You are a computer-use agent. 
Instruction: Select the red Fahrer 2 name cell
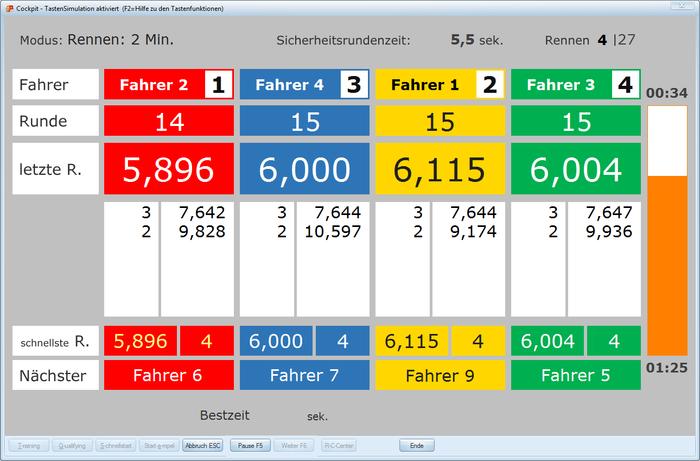pyautogui.click(x=154, y=85)
